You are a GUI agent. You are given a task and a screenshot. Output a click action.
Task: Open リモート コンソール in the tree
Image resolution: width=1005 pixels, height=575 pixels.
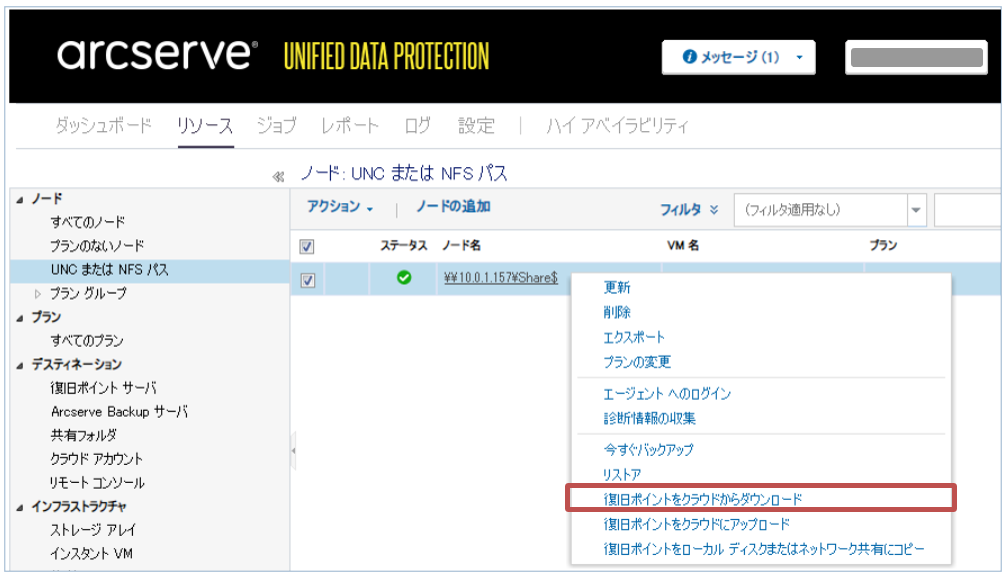coord(97,483)
